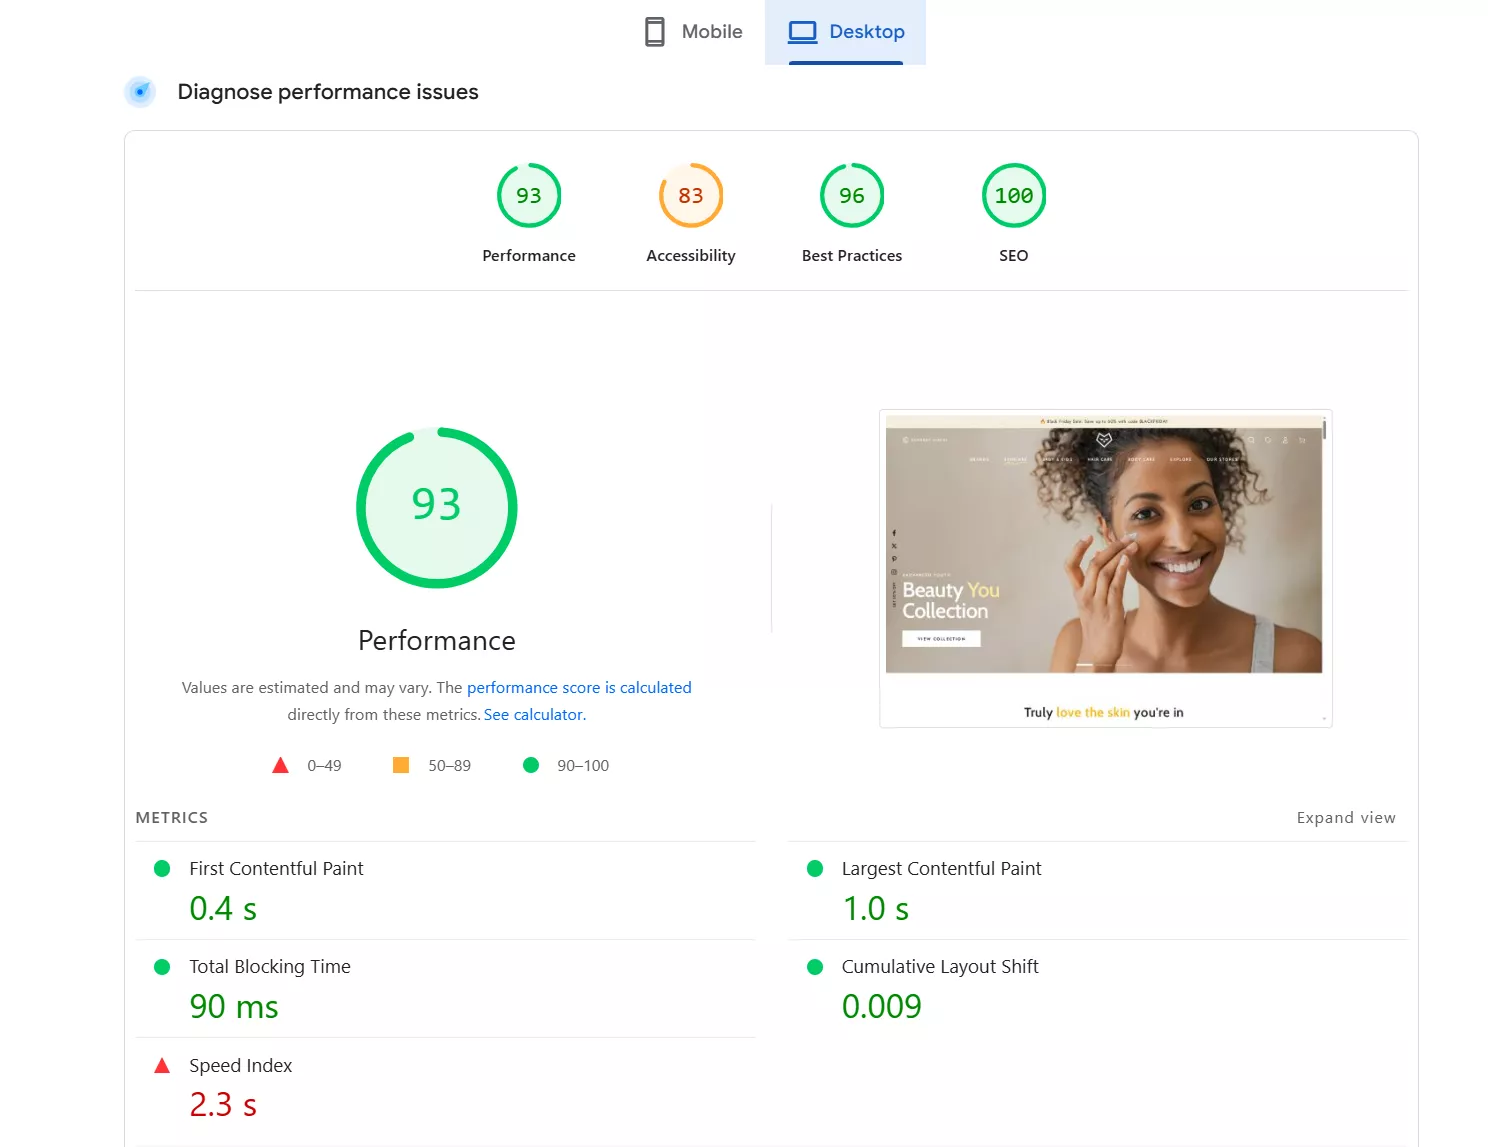Open the page screenshot thumbnail
Image resolution: width=1488 pixels, height=1147 pixels.
[x=1106, y=568]
